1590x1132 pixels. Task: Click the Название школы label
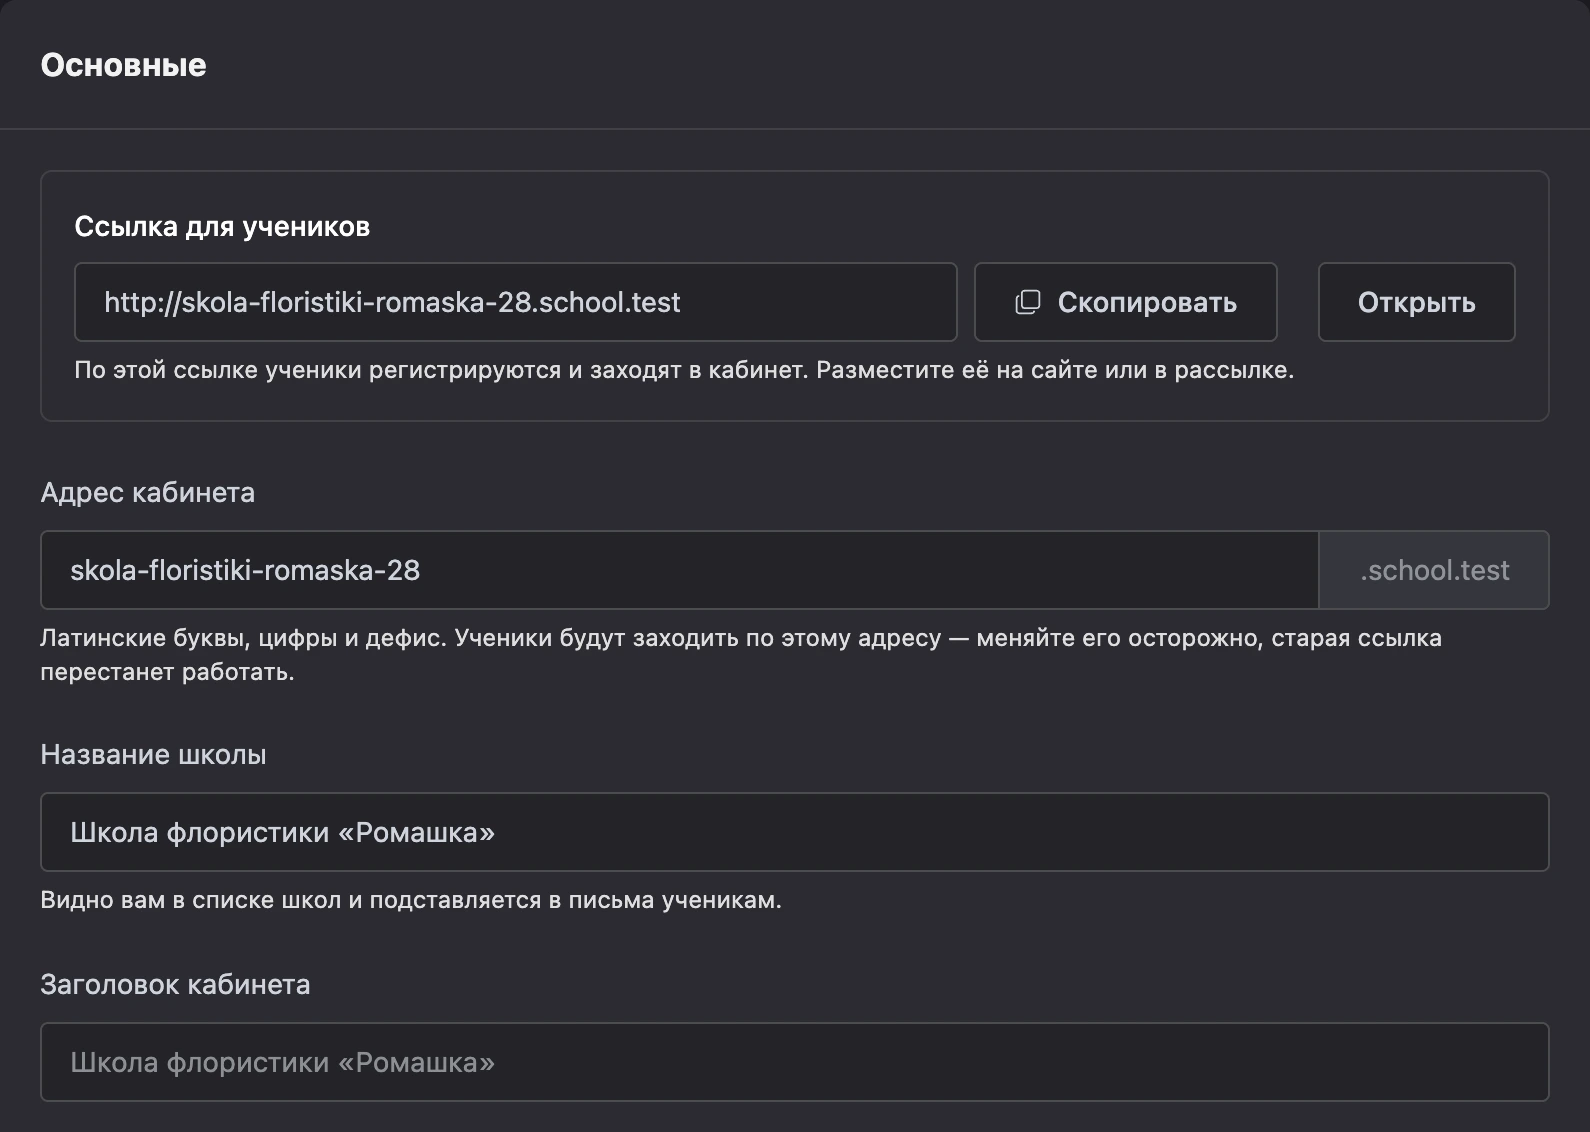click(154, 755)
